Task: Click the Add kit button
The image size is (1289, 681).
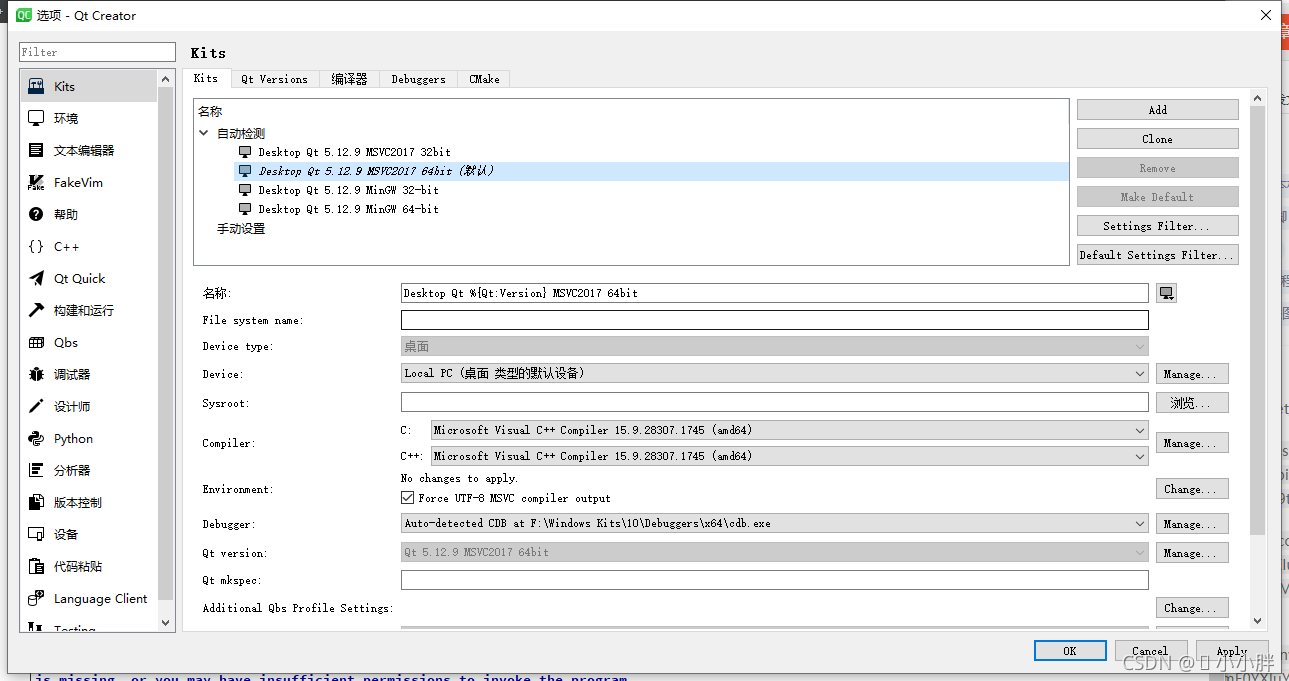Action: pos(1157,110)
